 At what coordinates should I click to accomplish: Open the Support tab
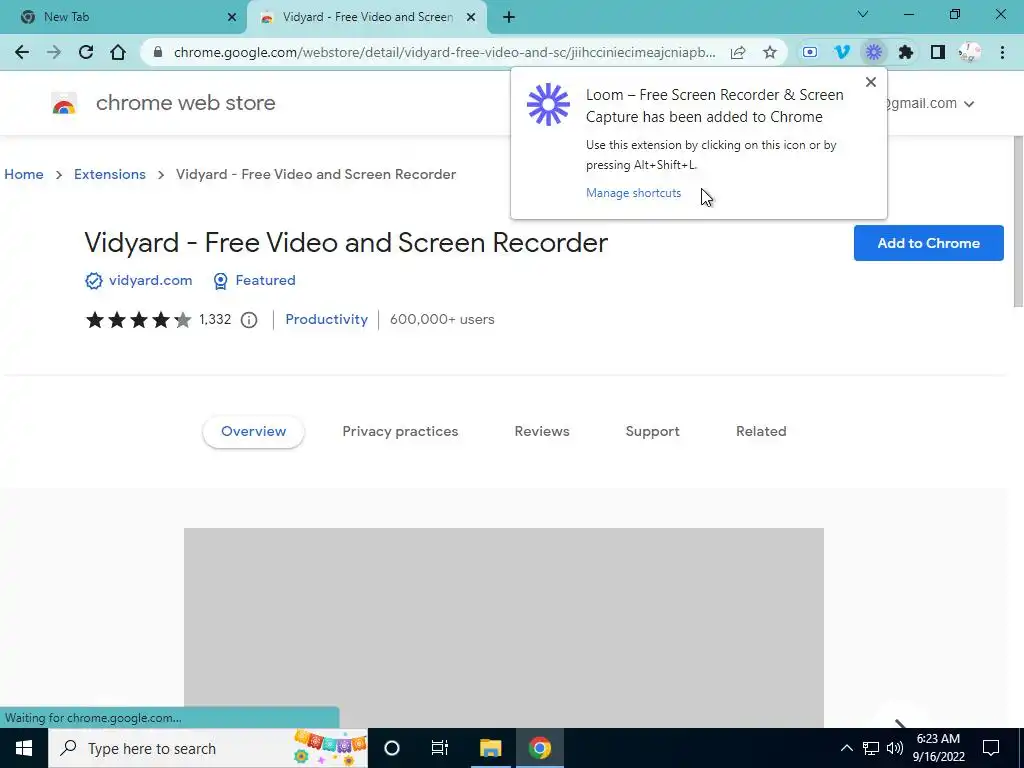click(652, 432)
